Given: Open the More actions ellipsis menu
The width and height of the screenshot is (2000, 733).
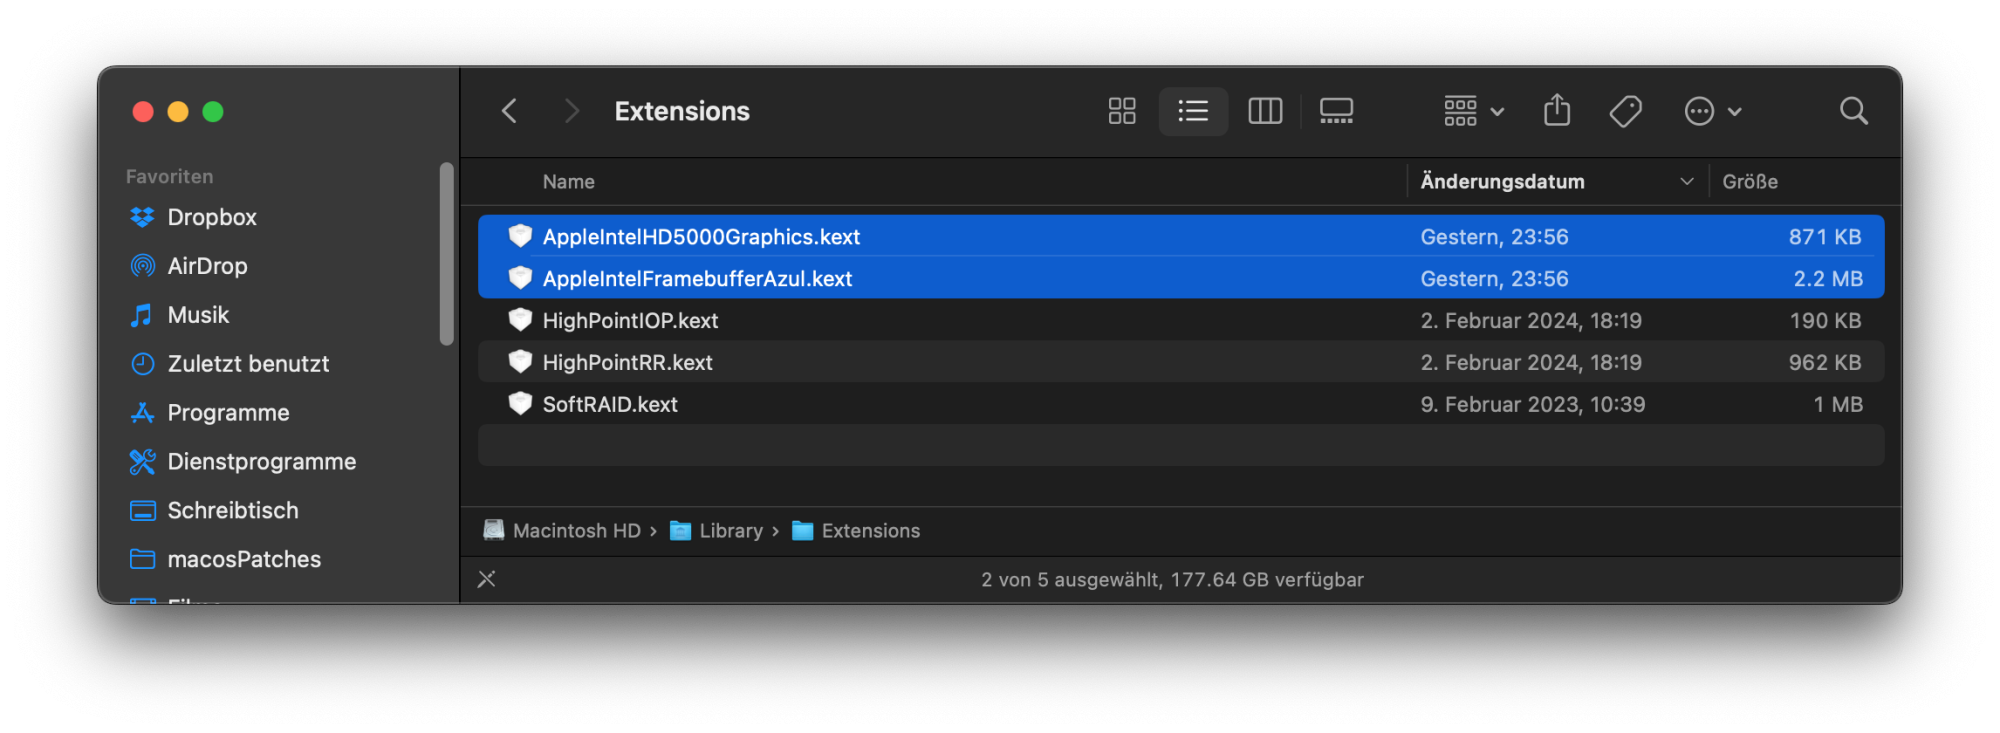Looking at the screenshot, I should pos(1713,111).
